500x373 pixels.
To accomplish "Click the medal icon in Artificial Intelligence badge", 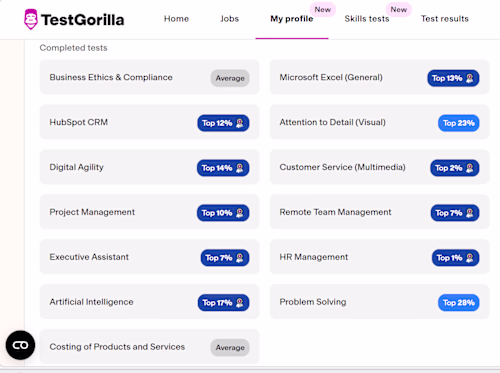I will click(240, 303).
